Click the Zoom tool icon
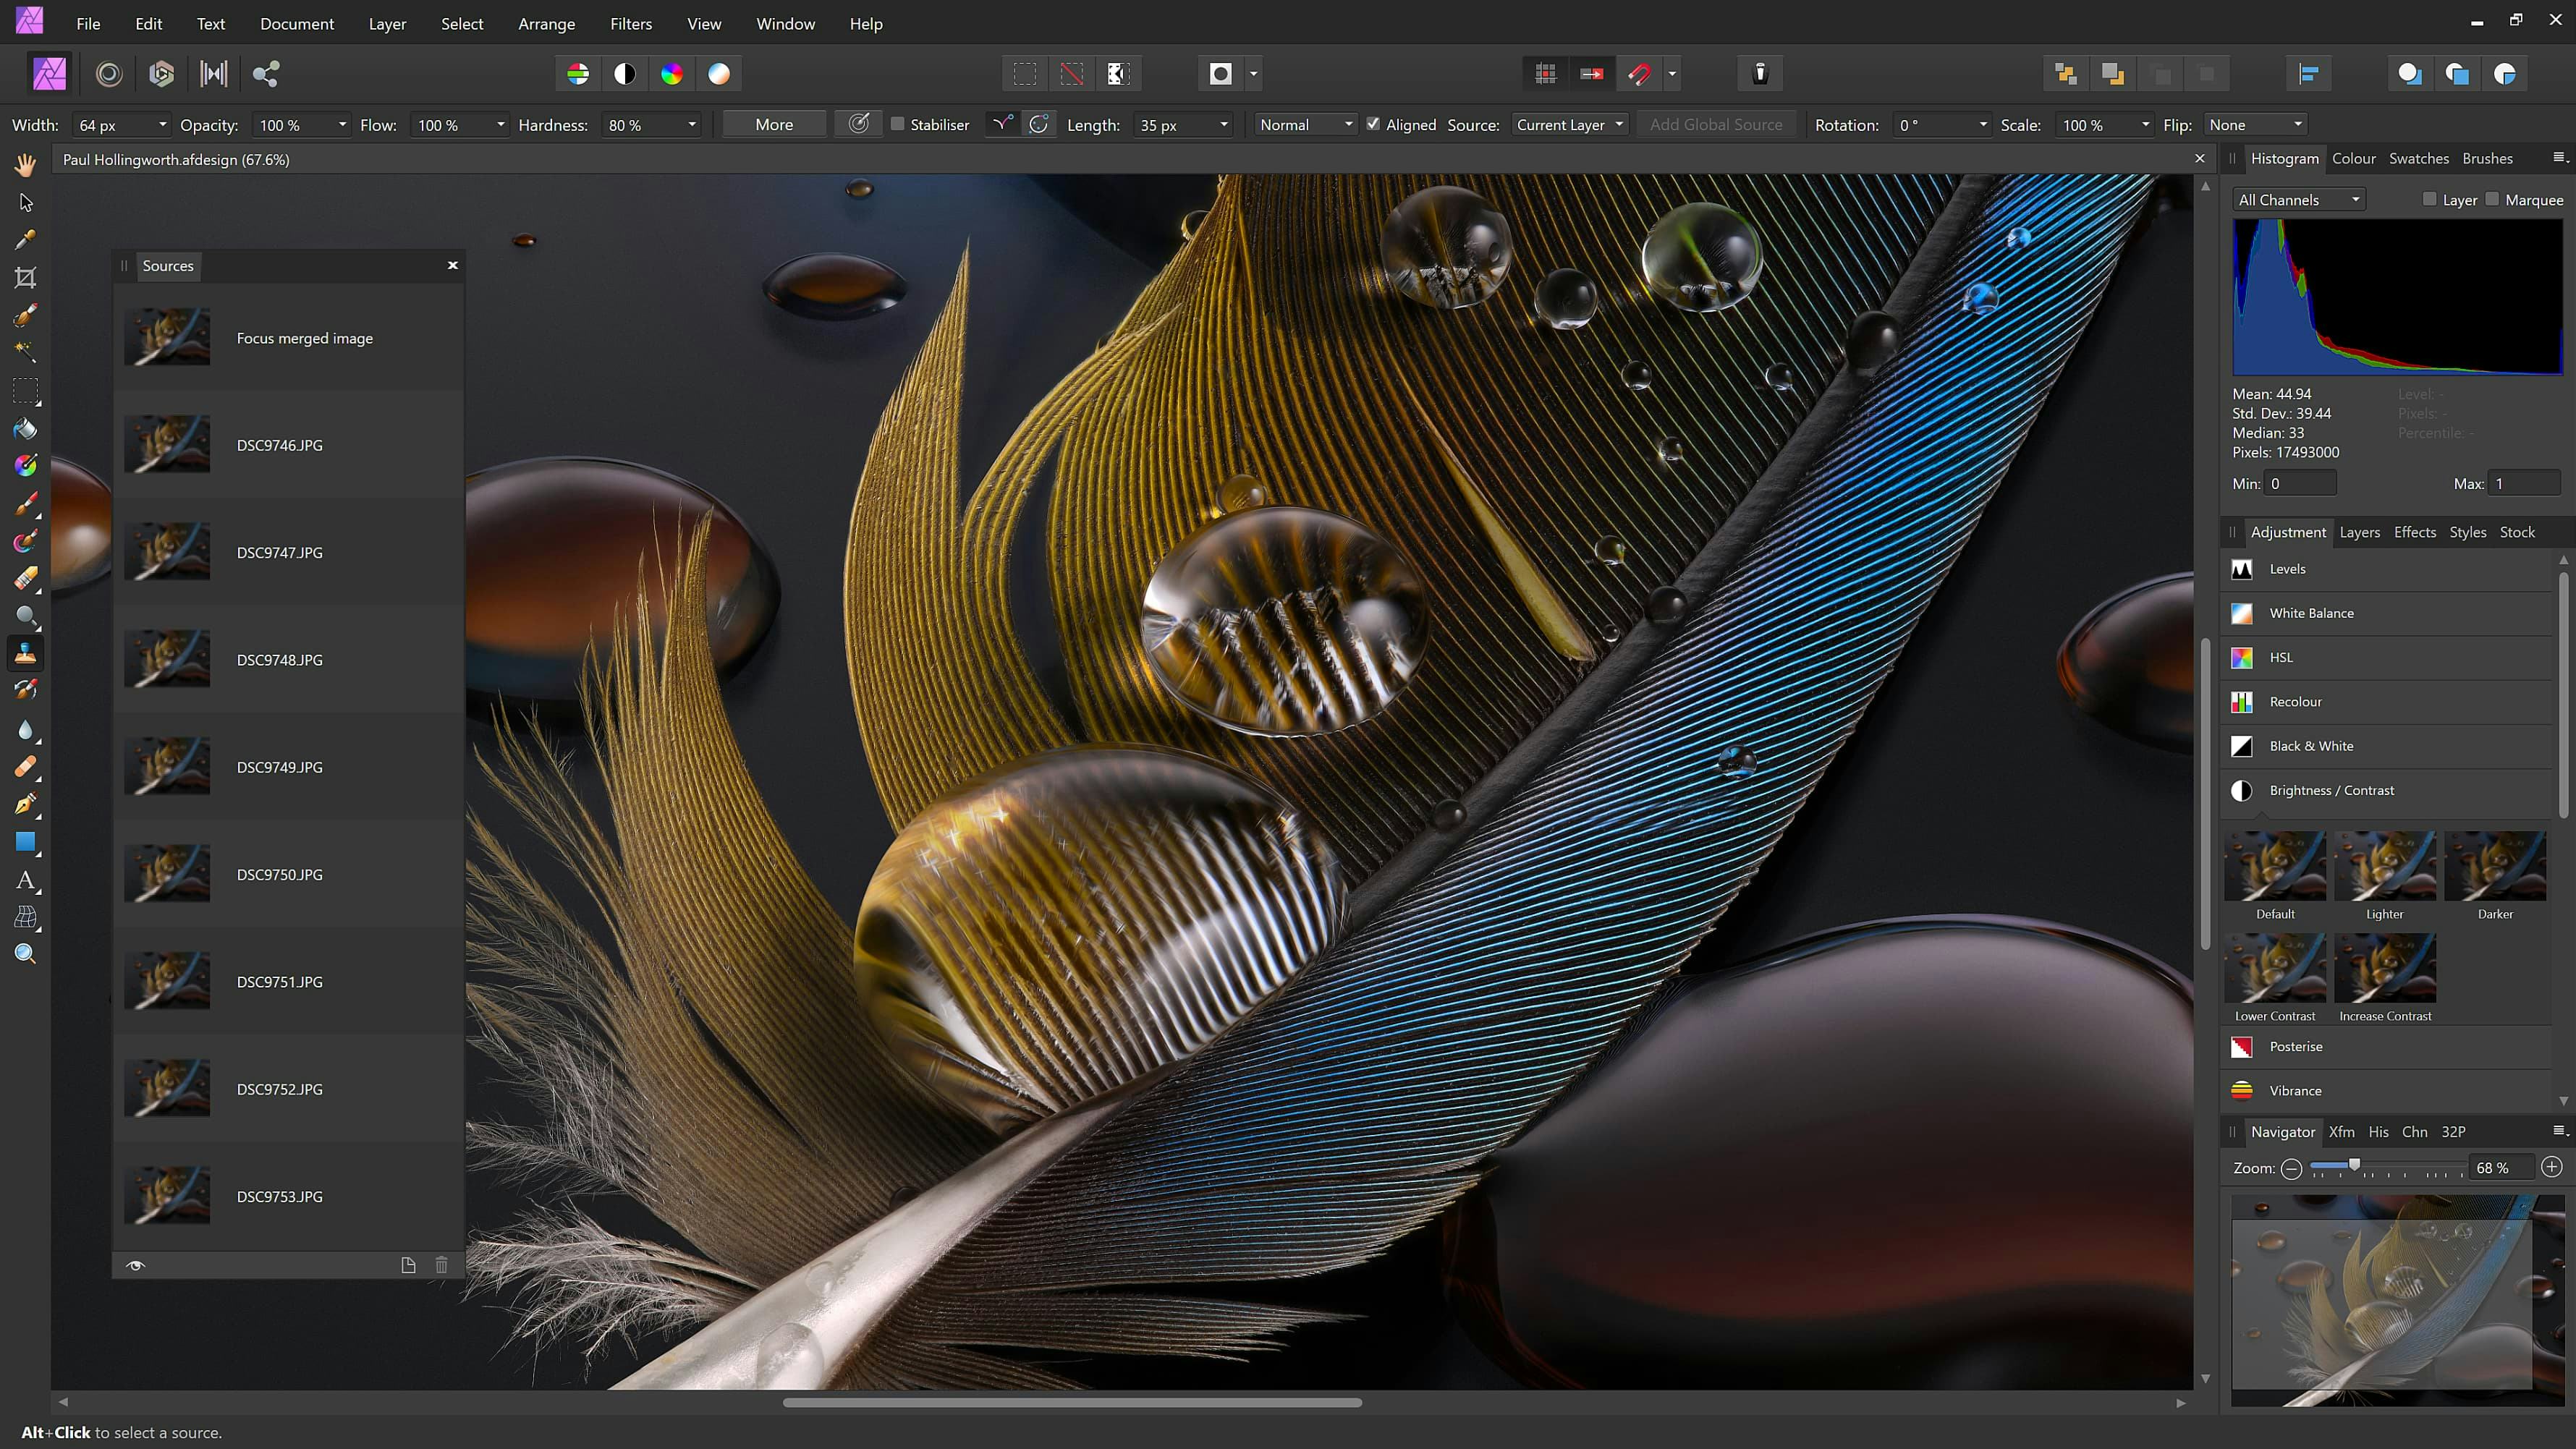 [x=25, y=953]
